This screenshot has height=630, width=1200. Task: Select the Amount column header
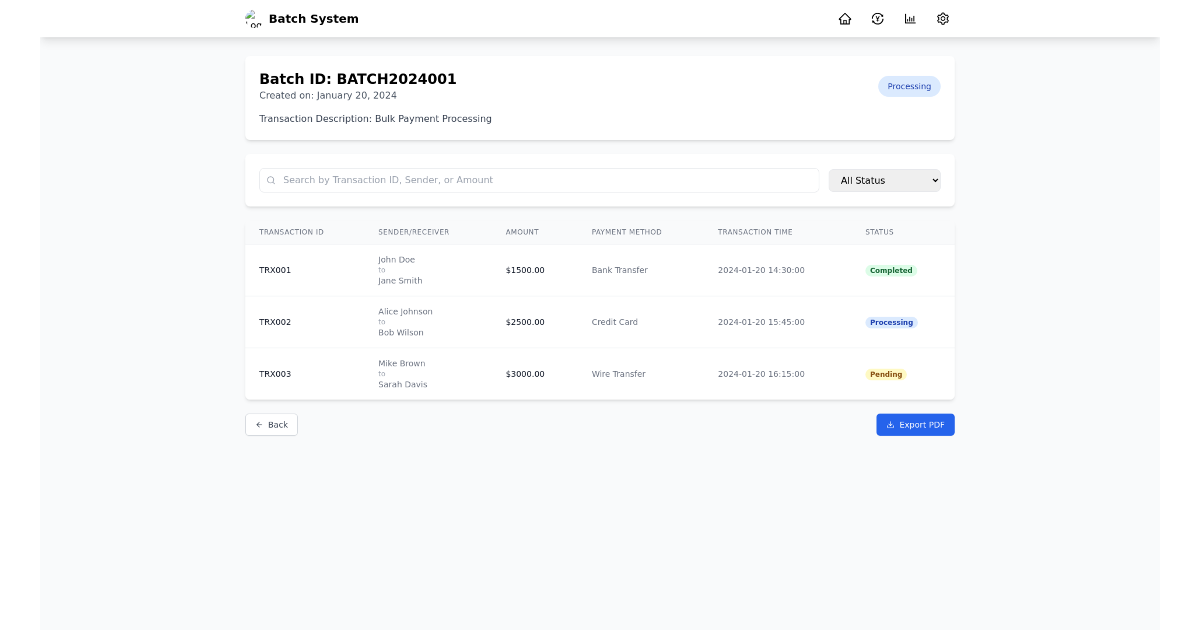522,231
